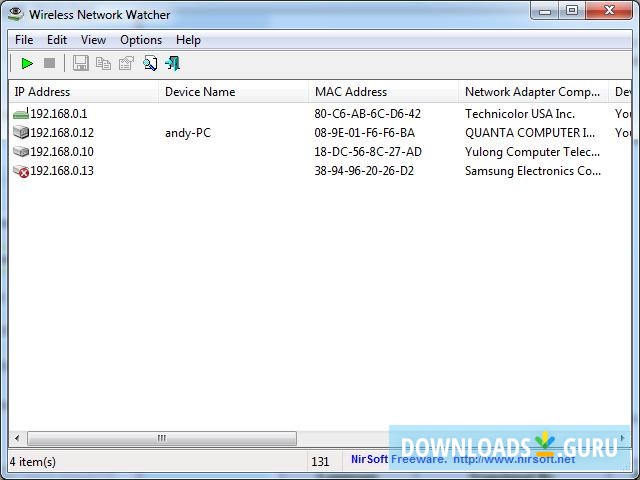Sort by Network Adapter Company column header
The height and width of the screenshot is (480, 640).
coord(533,92)
